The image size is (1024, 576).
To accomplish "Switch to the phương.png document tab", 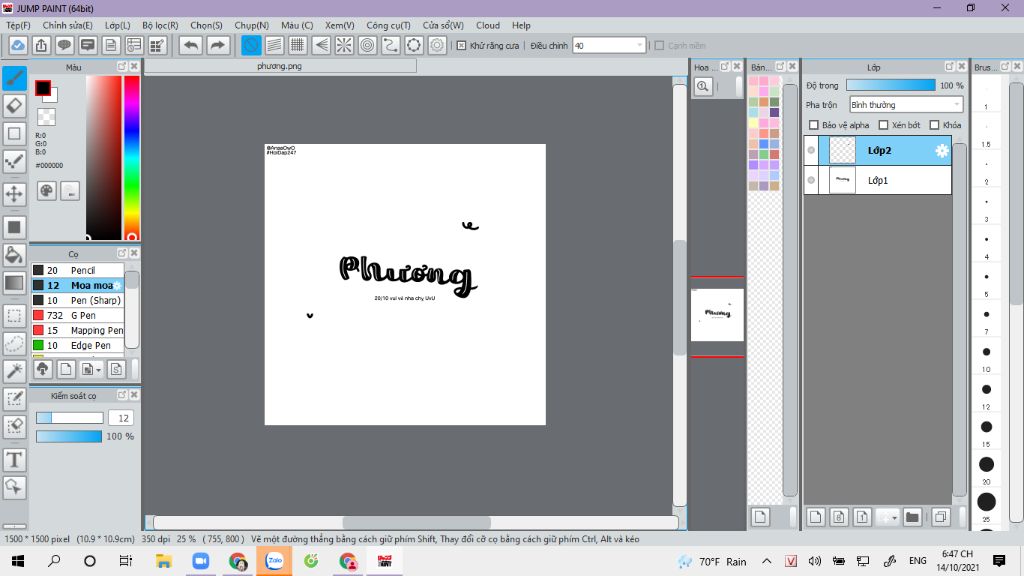I will pyautogui.click(x=280, y=66).
